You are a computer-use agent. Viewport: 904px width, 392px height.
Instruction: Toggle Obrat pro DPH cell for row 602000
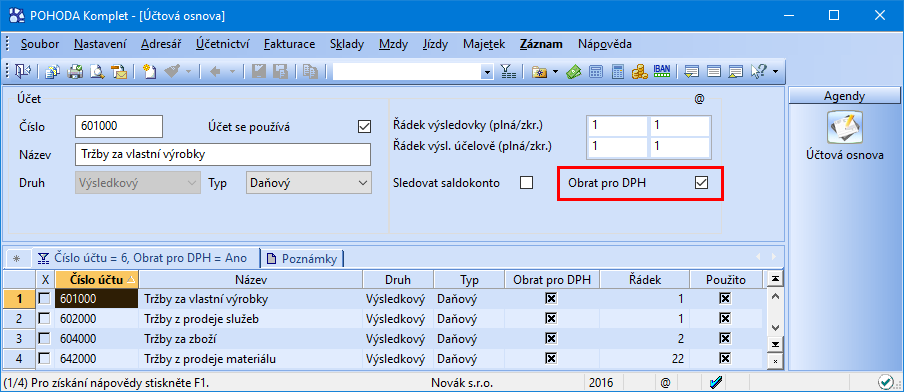click(x=552, y=319)
